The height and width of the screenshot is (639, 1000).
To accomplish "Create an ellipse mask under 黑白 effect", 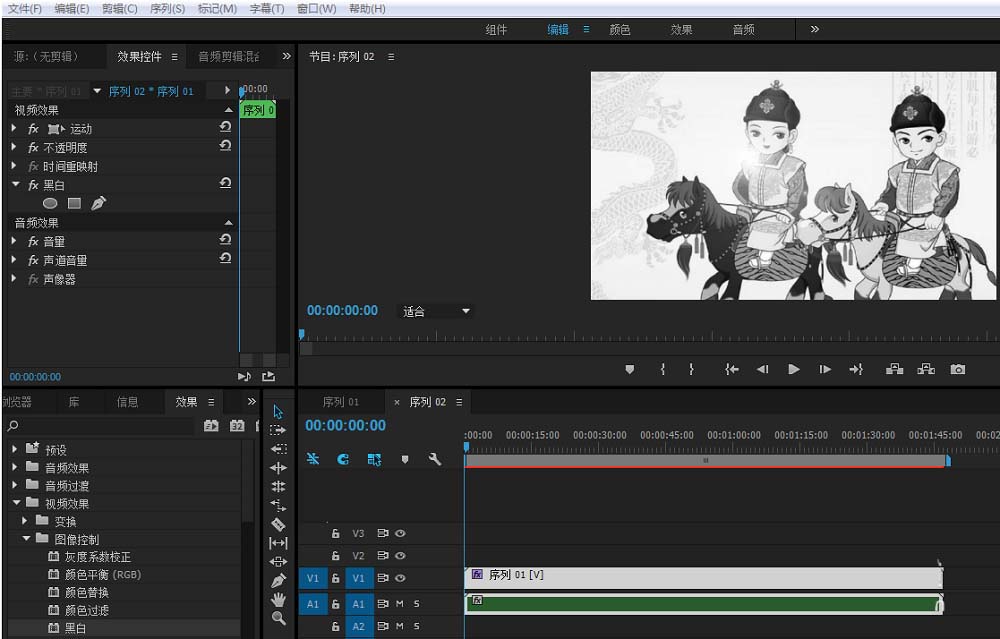I will point(50,204).
